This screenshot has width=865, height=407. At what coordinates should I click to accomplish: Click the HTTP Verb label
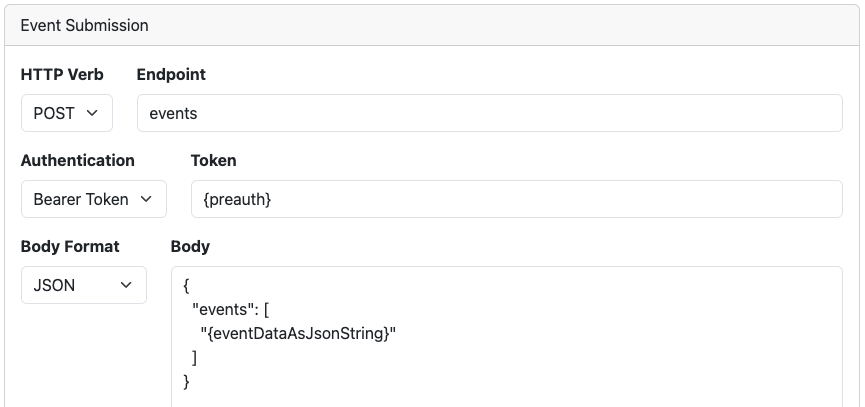pyautogui.click(x=62, y=74)
